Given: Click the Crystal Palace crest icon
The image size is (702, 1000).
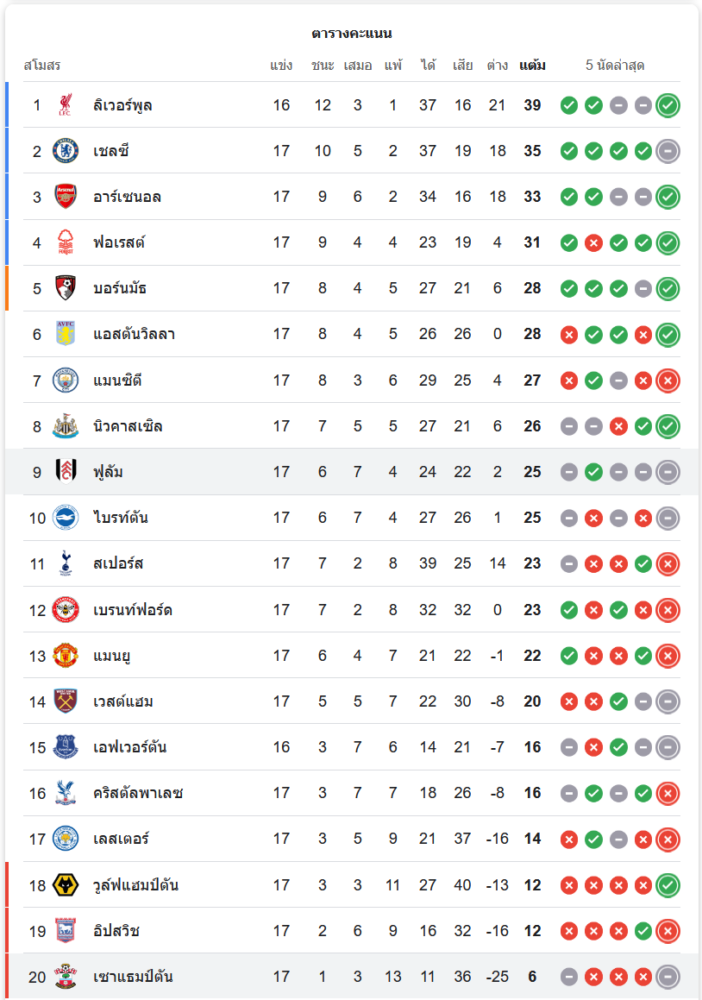Looking at the screenshot, I should [x=66, y=793].
